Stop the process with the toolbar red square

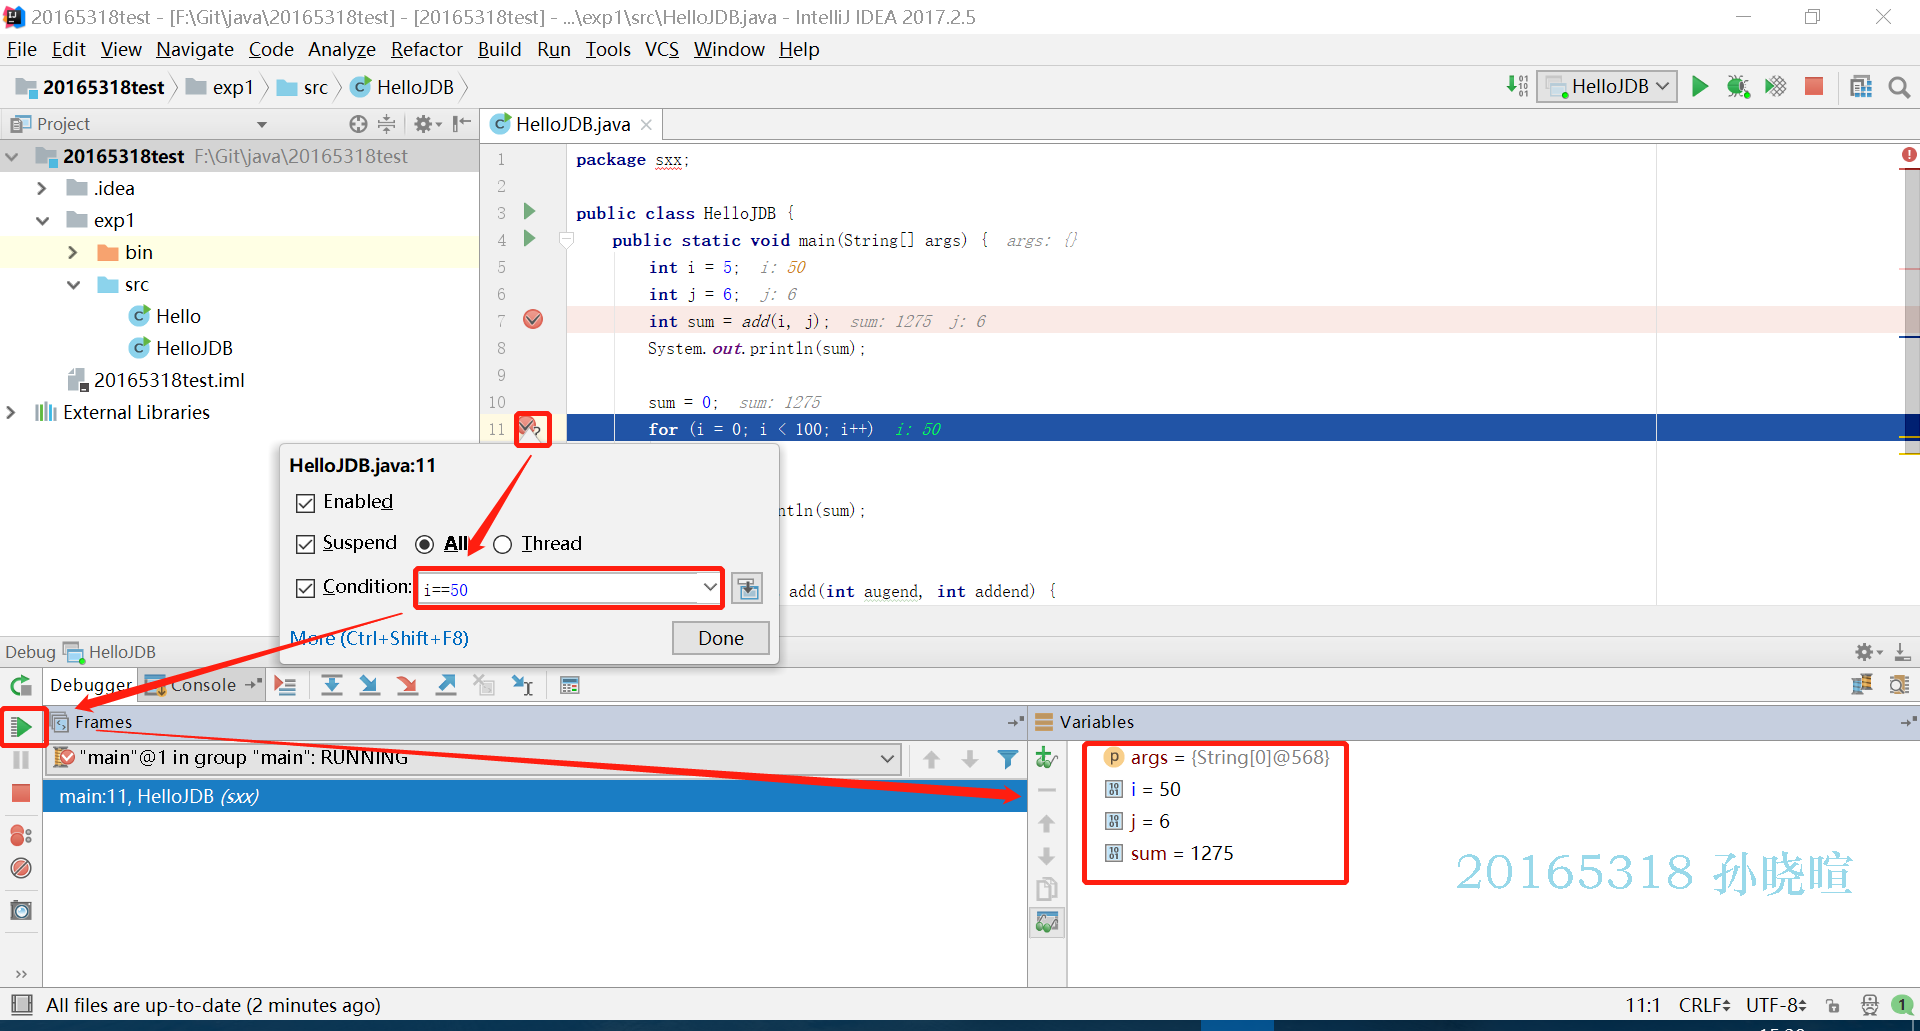pos(1814,86)
